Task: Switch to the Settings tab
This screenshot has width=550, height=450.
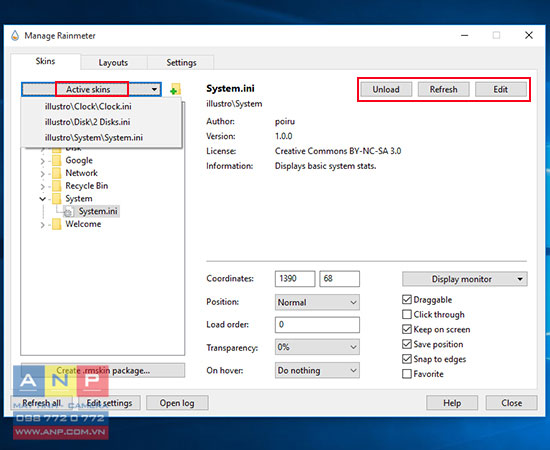Action: [181, 63]
